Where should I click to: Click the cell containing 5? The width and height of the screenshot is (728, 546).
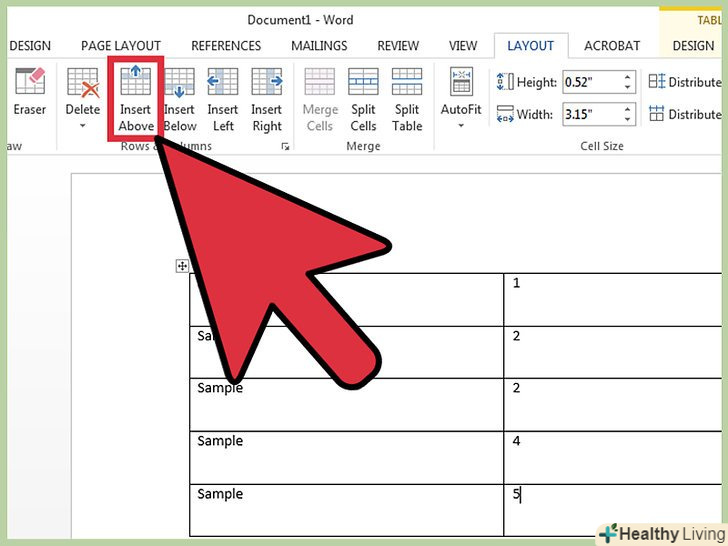pyautogui.click(x=613, y=510)
